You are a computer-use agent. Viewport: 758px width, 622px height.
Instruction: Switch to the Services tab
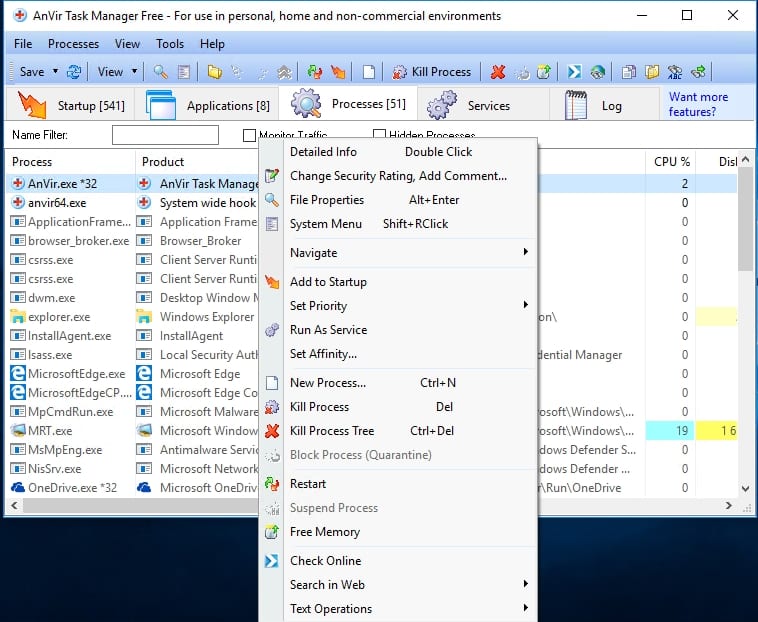[483, 105]
